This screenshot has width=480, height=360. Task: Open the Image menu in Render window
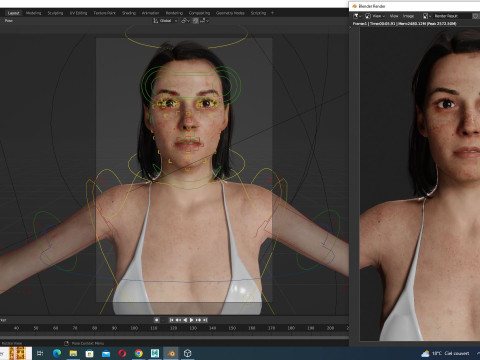coord(408,16)
